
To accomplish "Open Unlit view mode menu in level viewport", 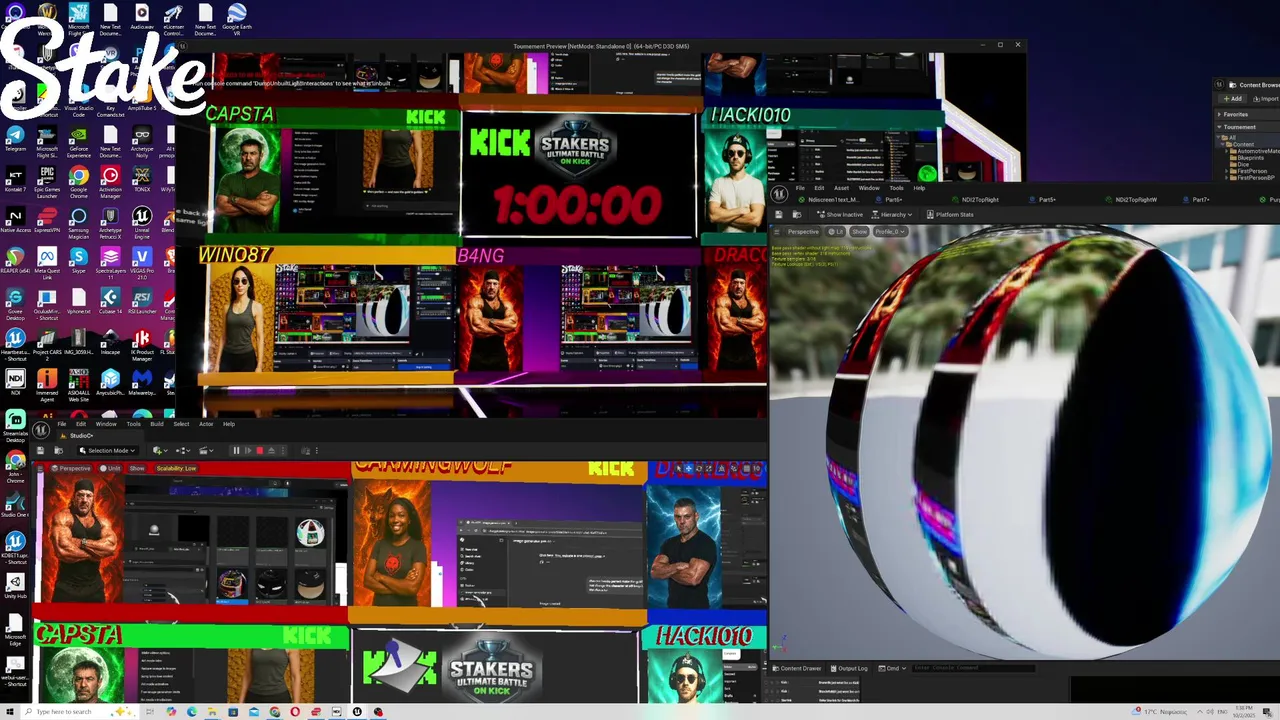I will coord(110,468).
